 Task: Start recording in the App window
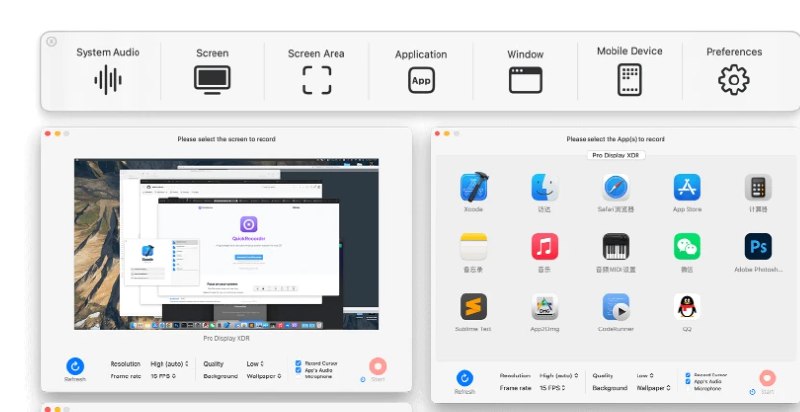[767, 378]
